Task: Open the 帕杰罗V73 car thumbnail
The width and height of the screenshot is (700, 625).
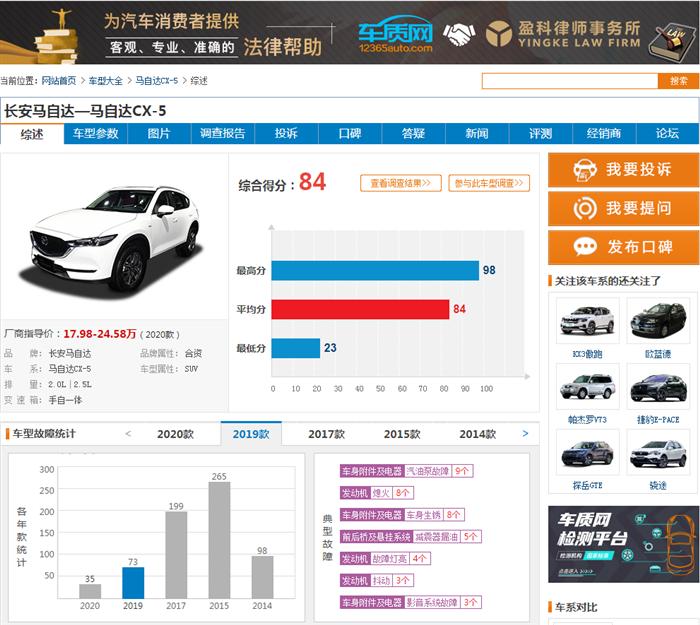Action: point(588,386)
